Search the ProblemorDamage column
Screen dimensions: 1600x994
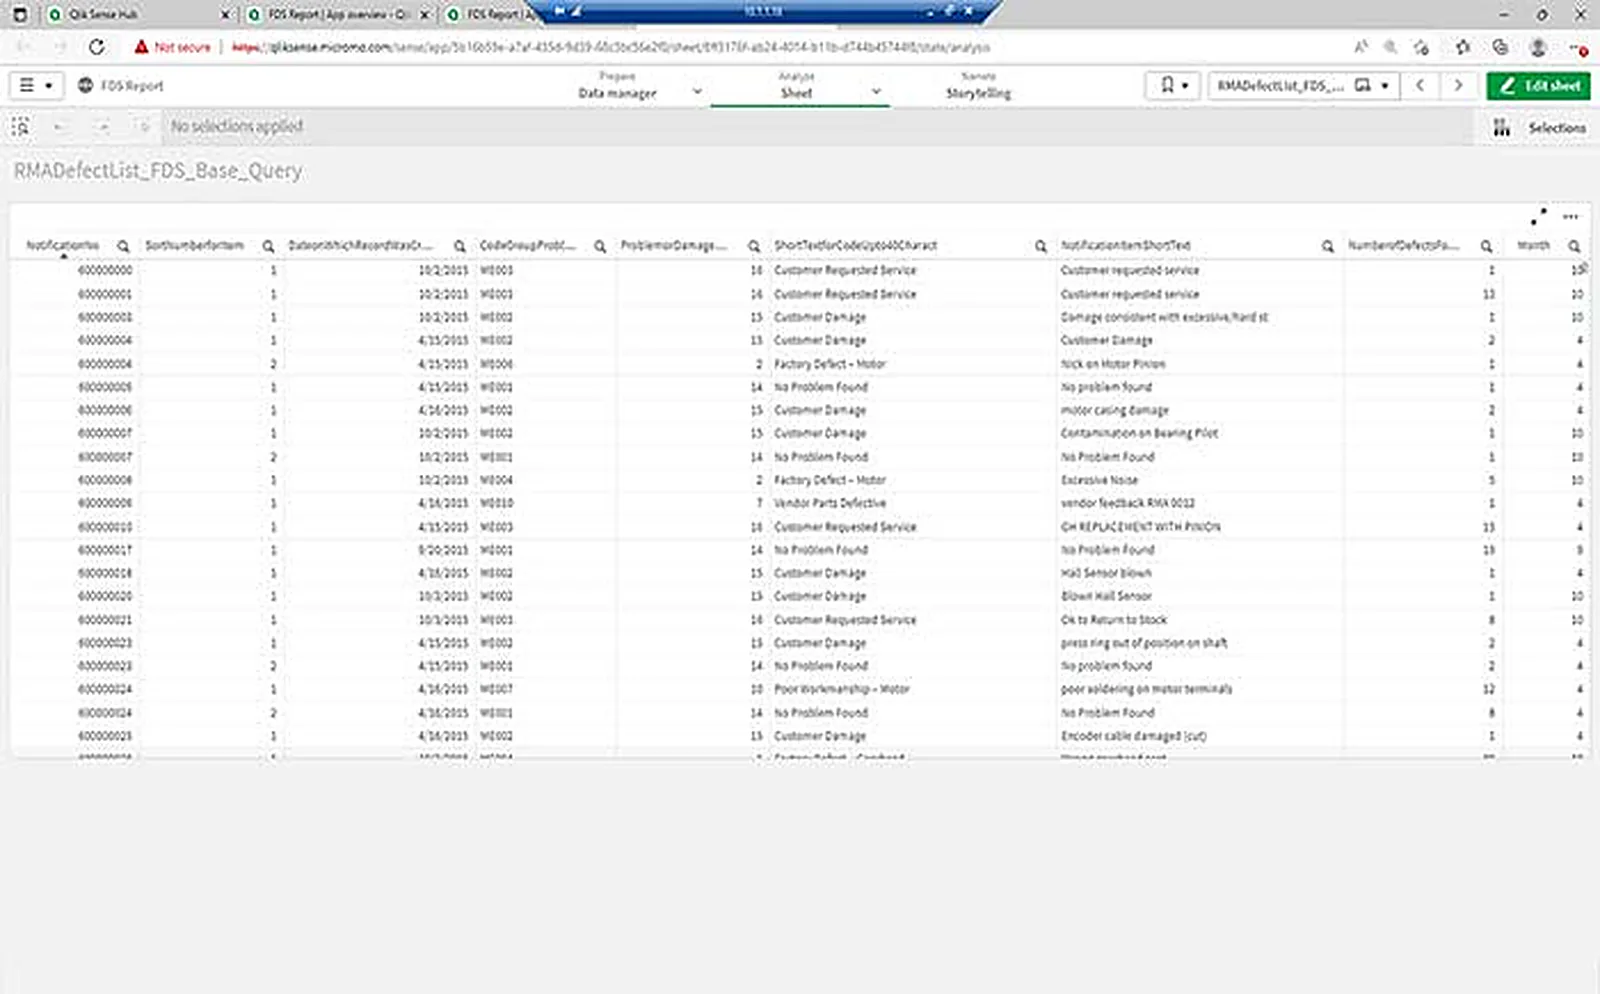tap(754, 246)
